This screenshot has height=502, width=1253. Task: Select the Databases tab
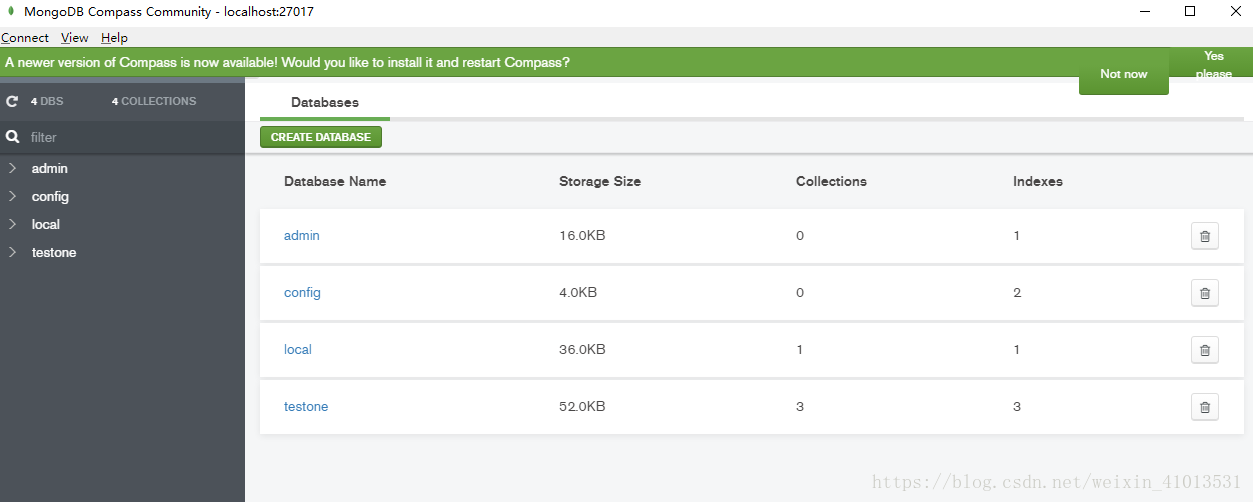point(325,102)
